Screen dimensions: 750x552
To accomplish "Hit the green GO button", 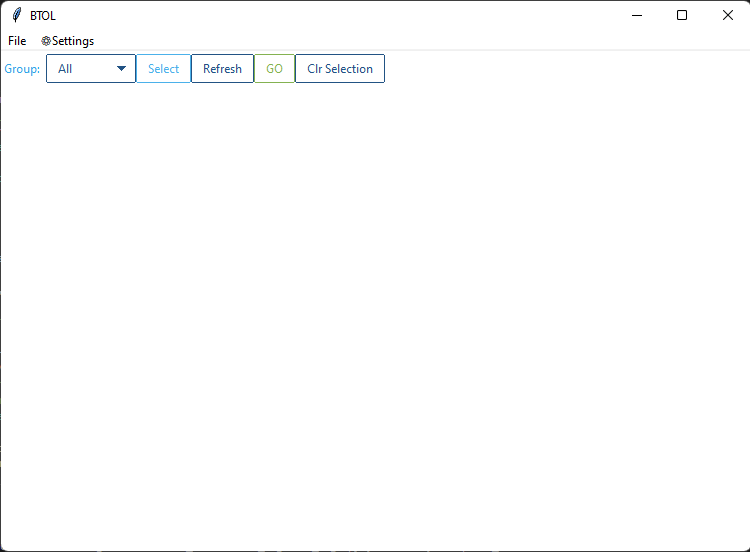I will [x=274, y=69].
